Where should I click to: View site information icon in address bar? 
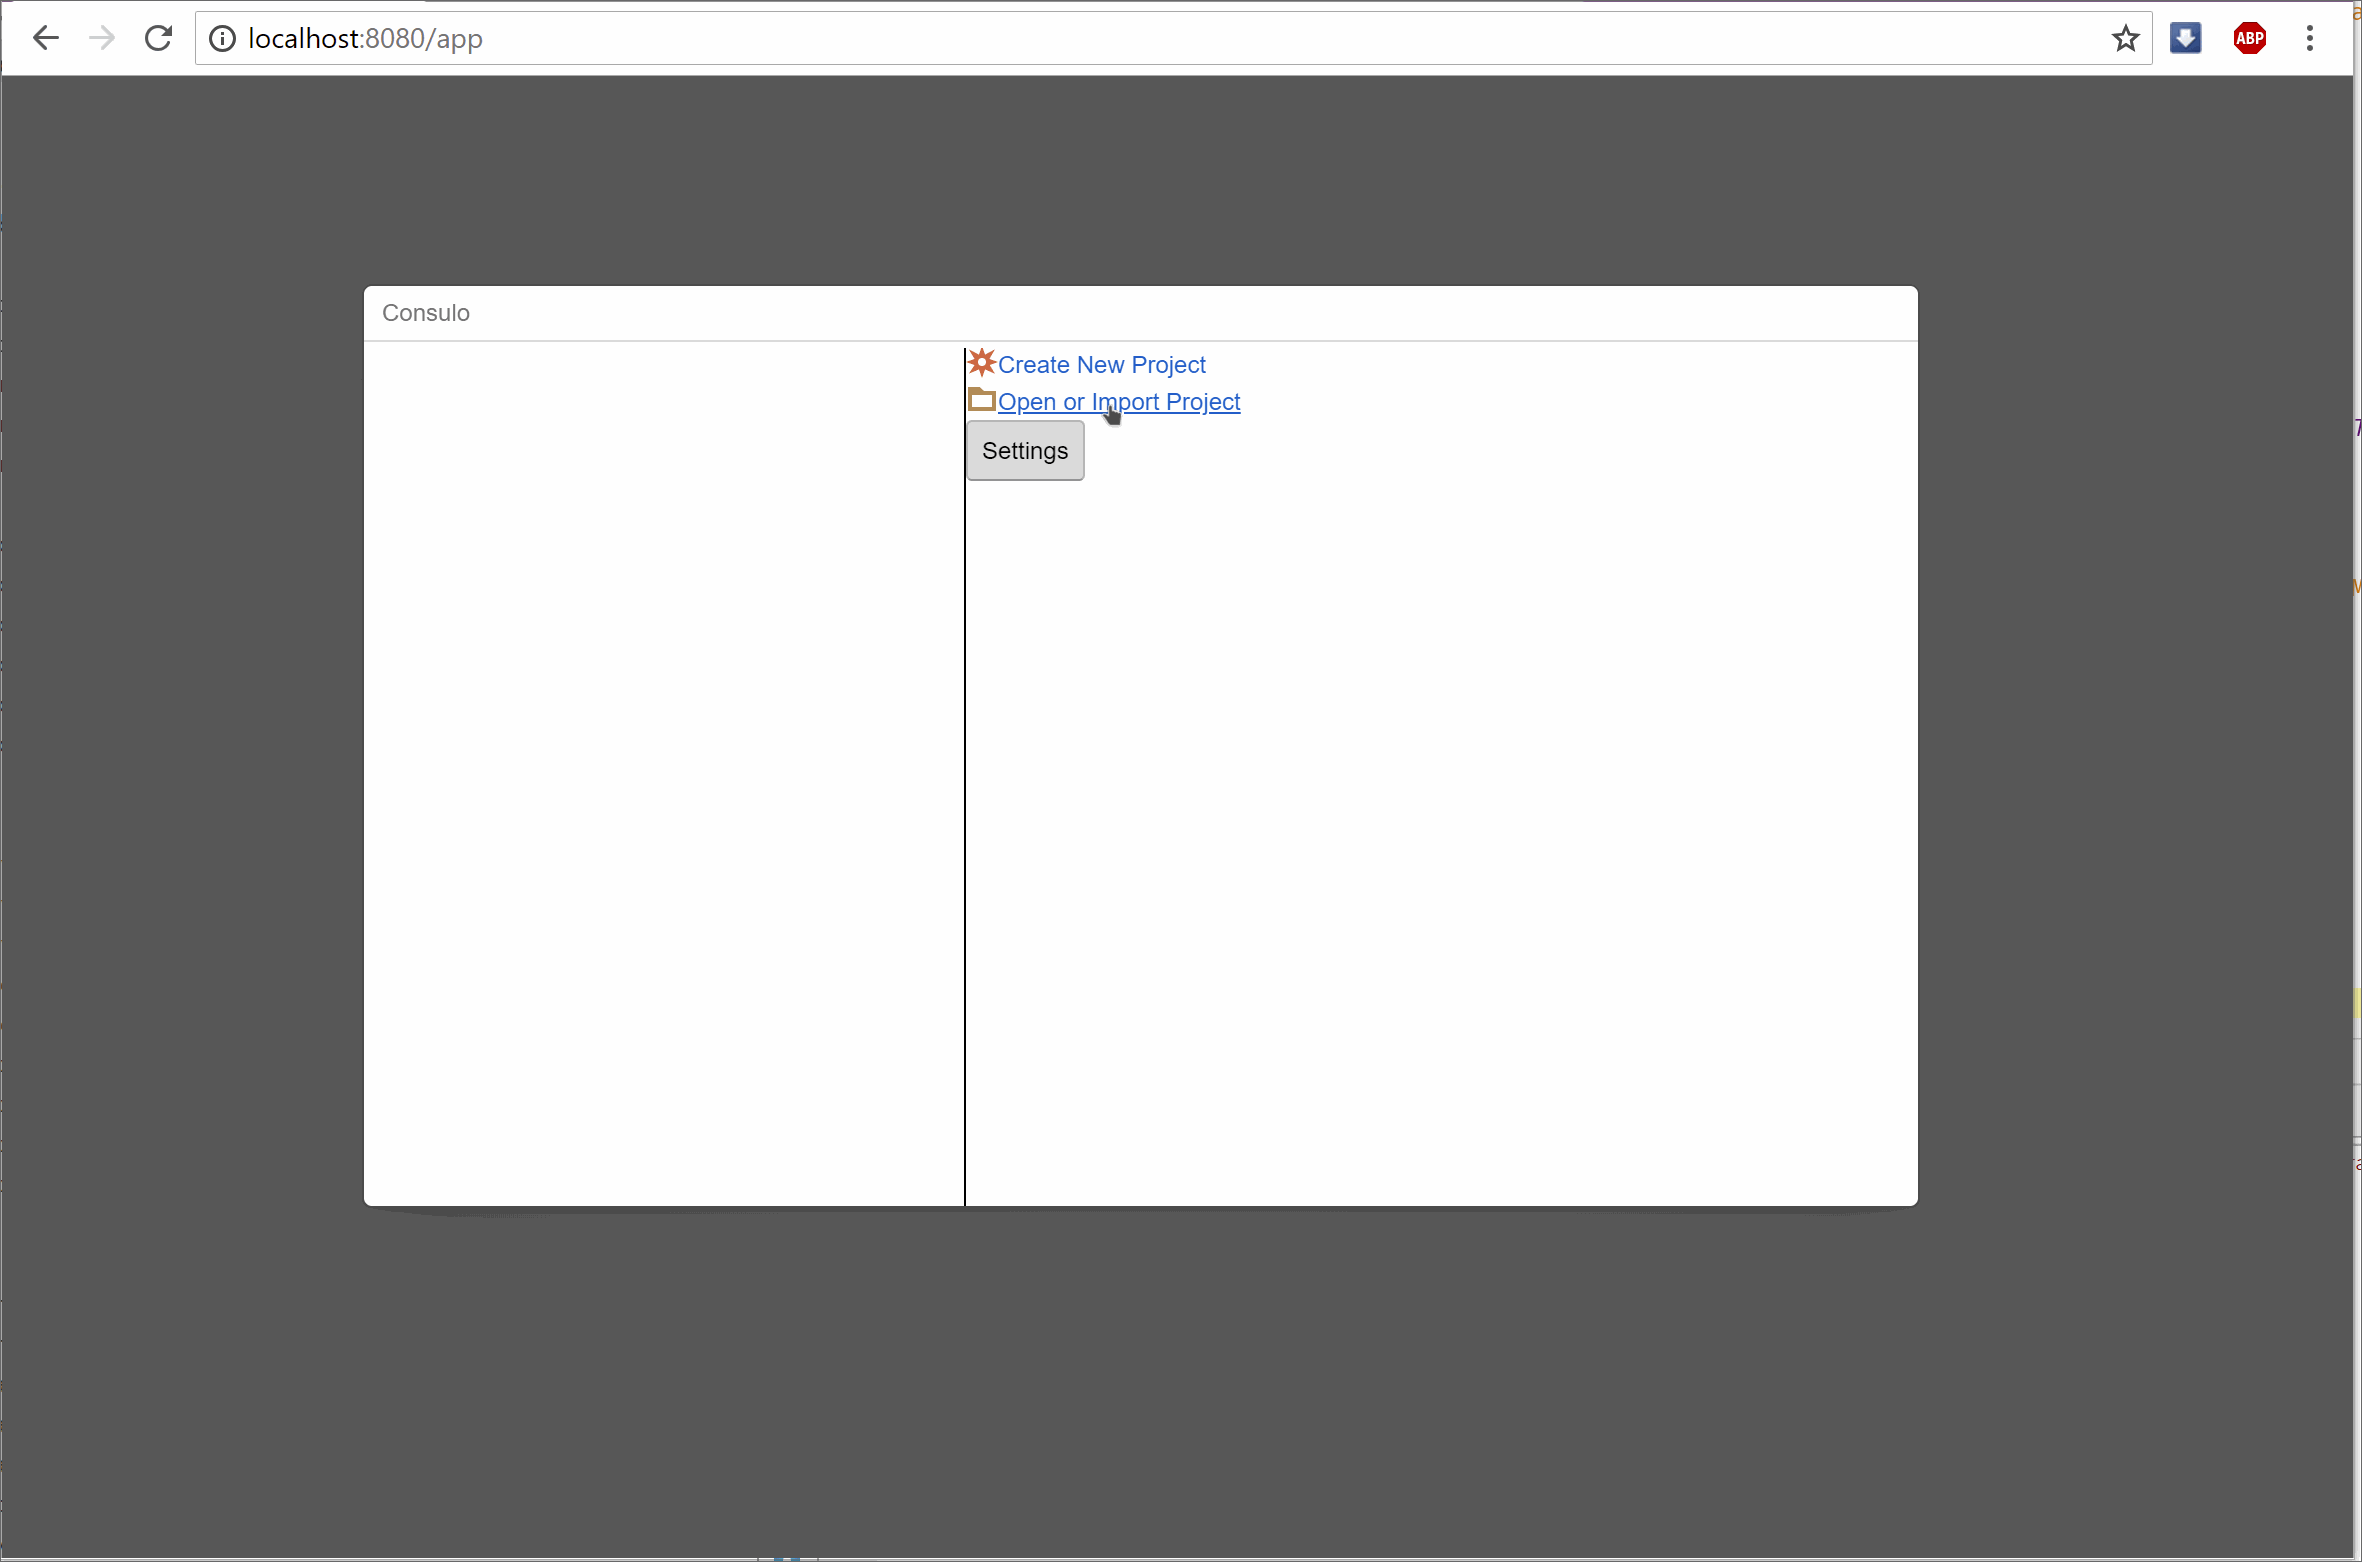[x=222, y=38]
